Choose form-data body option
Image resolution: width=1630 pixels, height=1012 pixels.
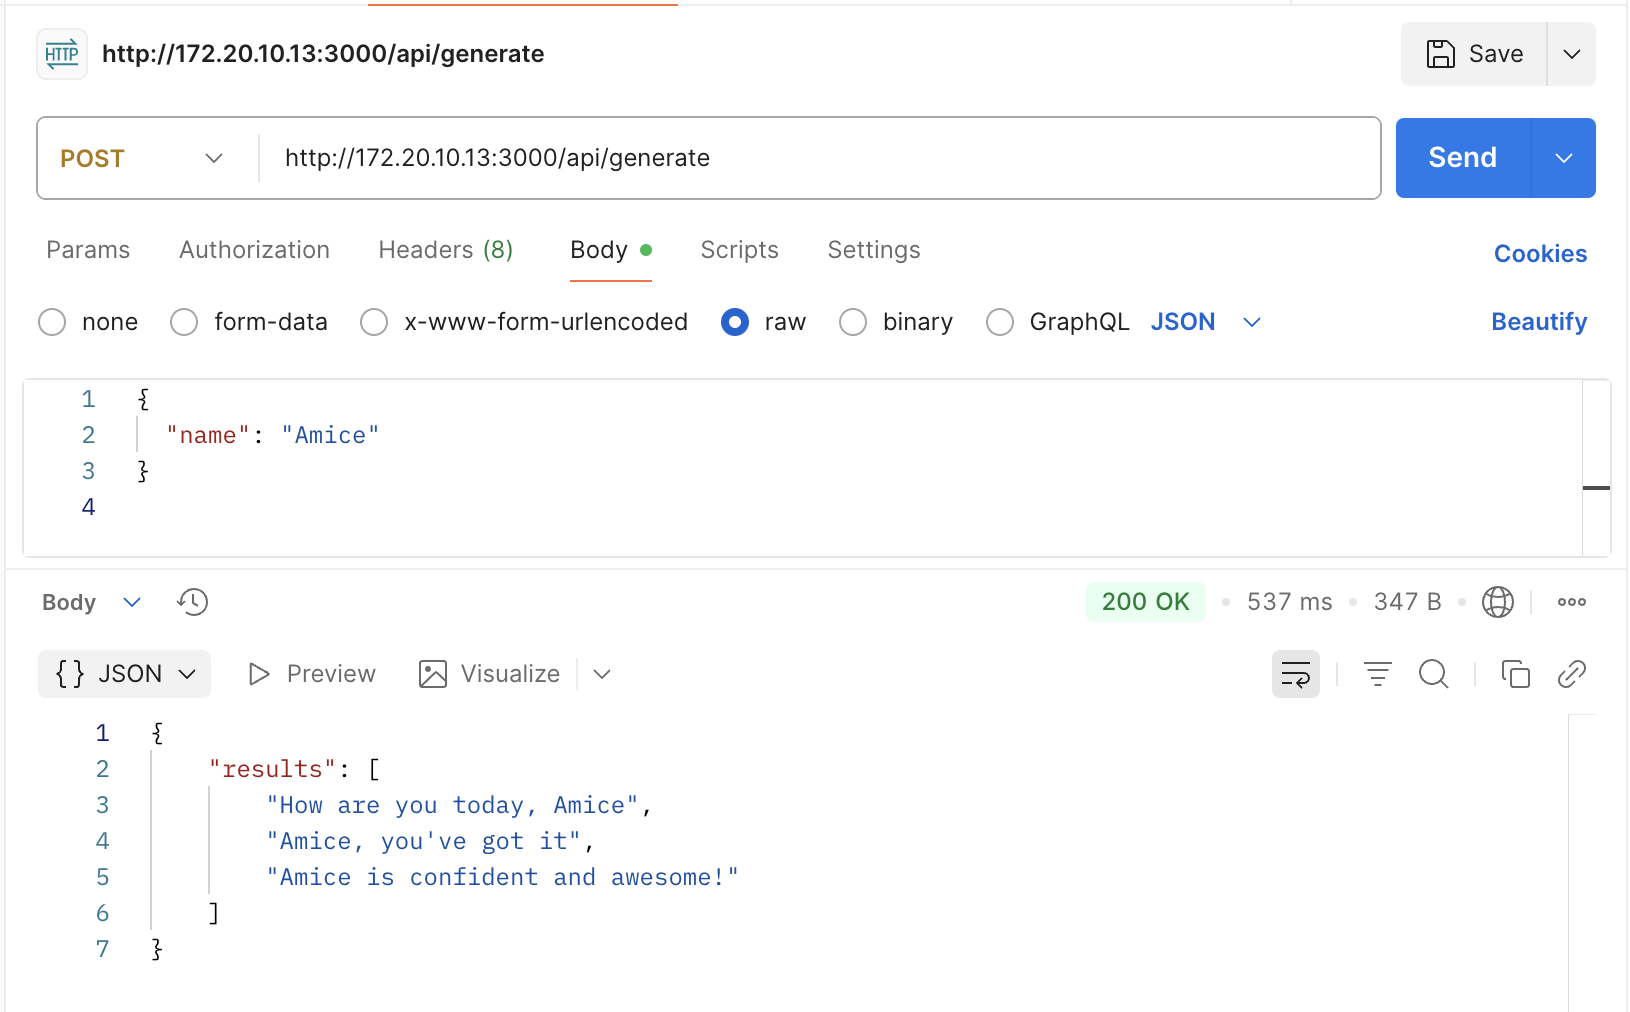[184, 322]
